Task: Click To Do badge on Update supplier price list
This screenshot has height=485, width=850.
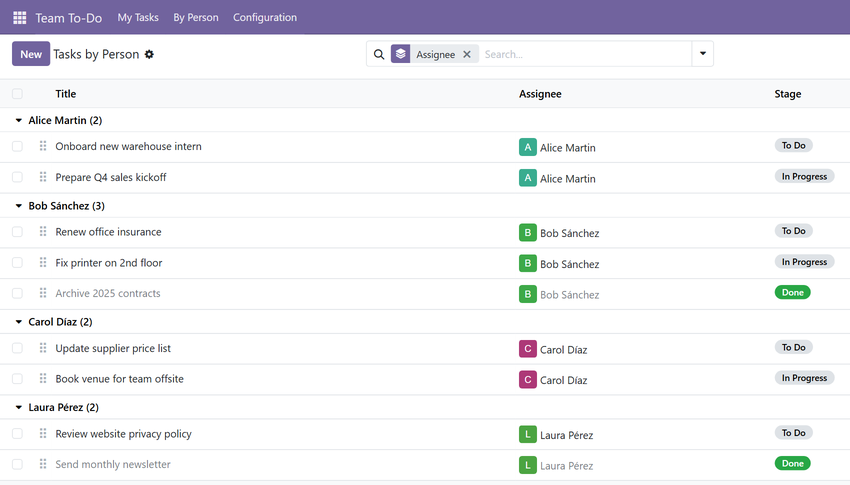Action: (x=794, y=347)
